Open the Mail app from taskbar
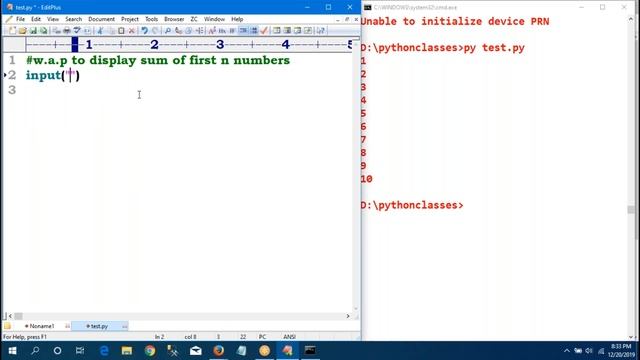 [196, 351]
